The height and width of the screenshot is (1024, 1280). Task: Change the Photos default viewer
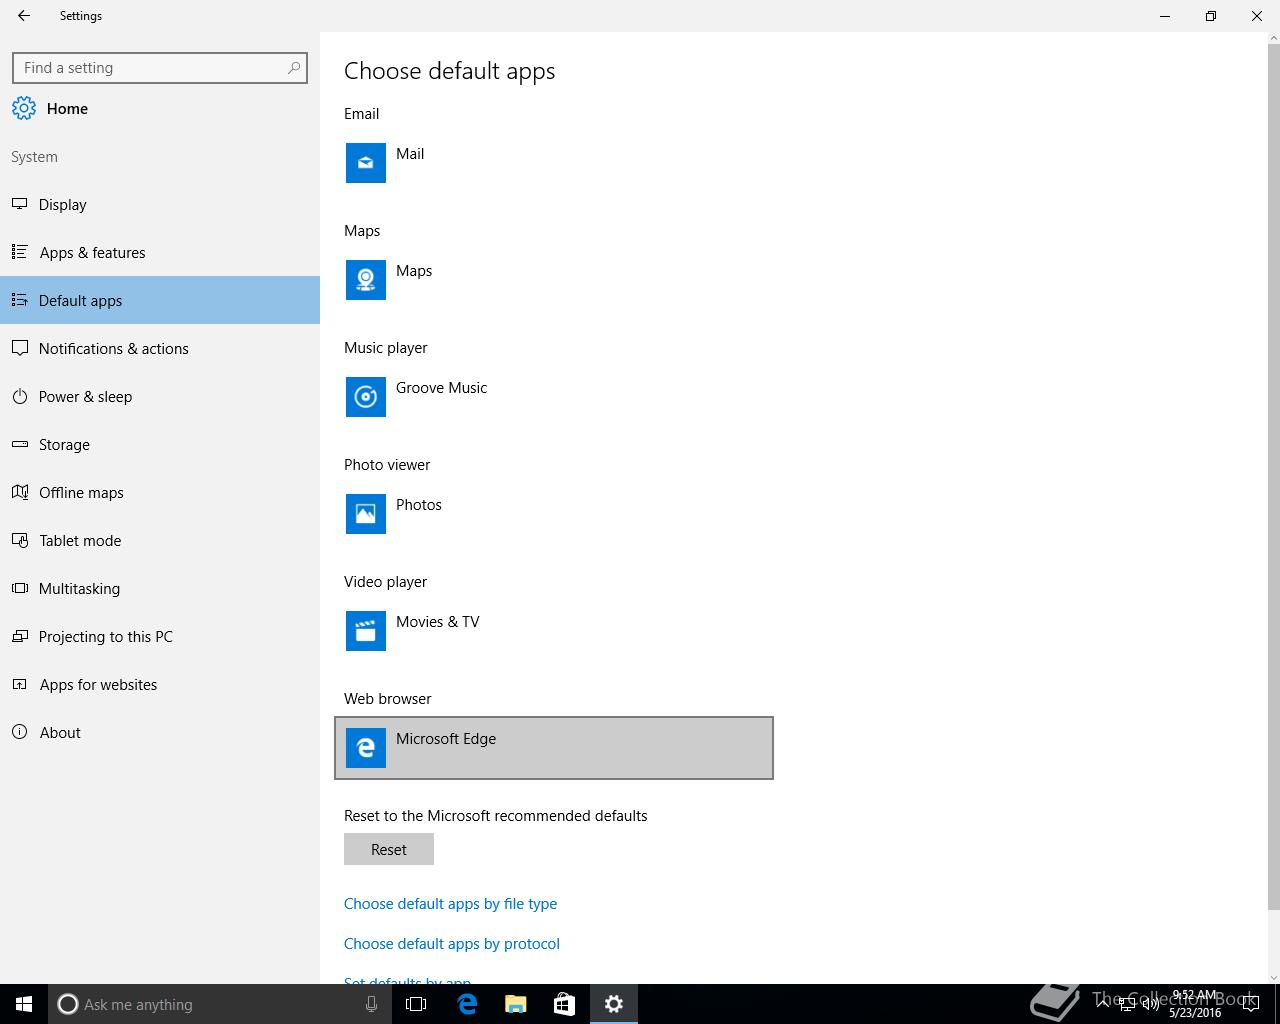554,514
